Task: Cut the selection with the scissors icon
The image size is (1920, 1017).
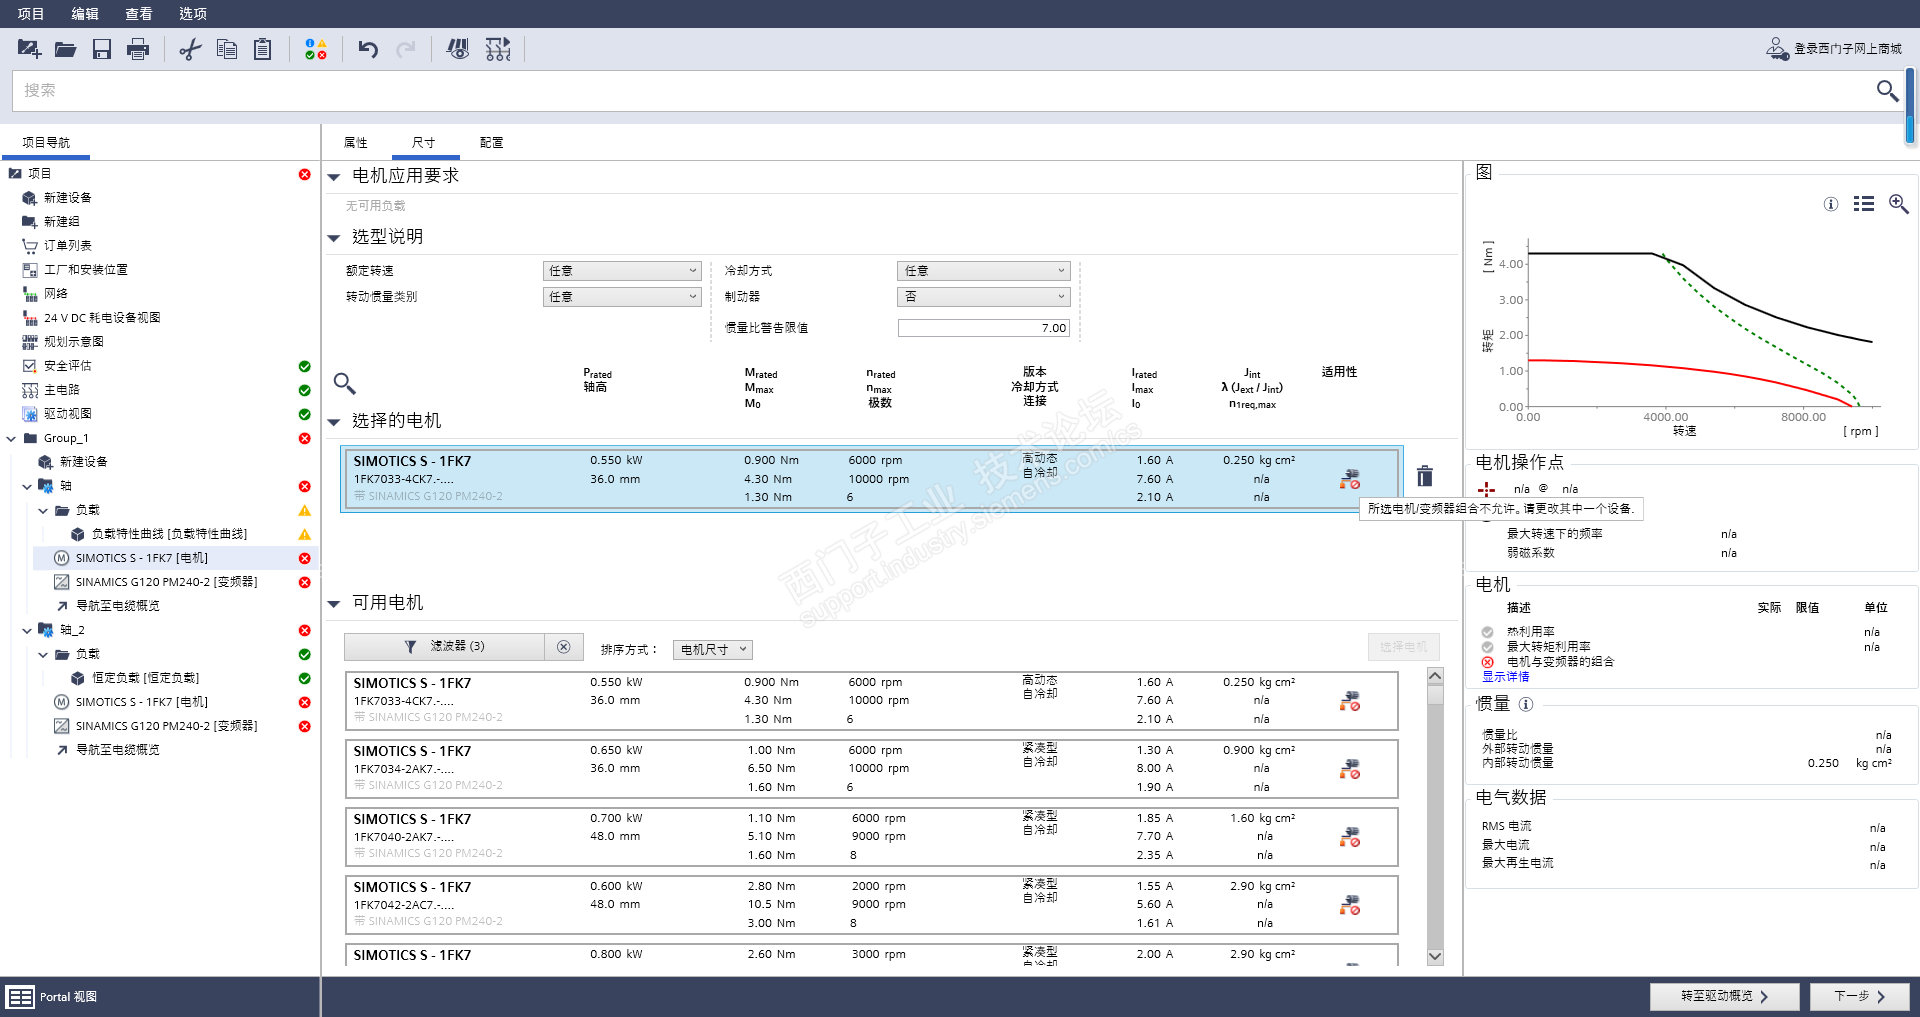Action: (x=190, y=49)
